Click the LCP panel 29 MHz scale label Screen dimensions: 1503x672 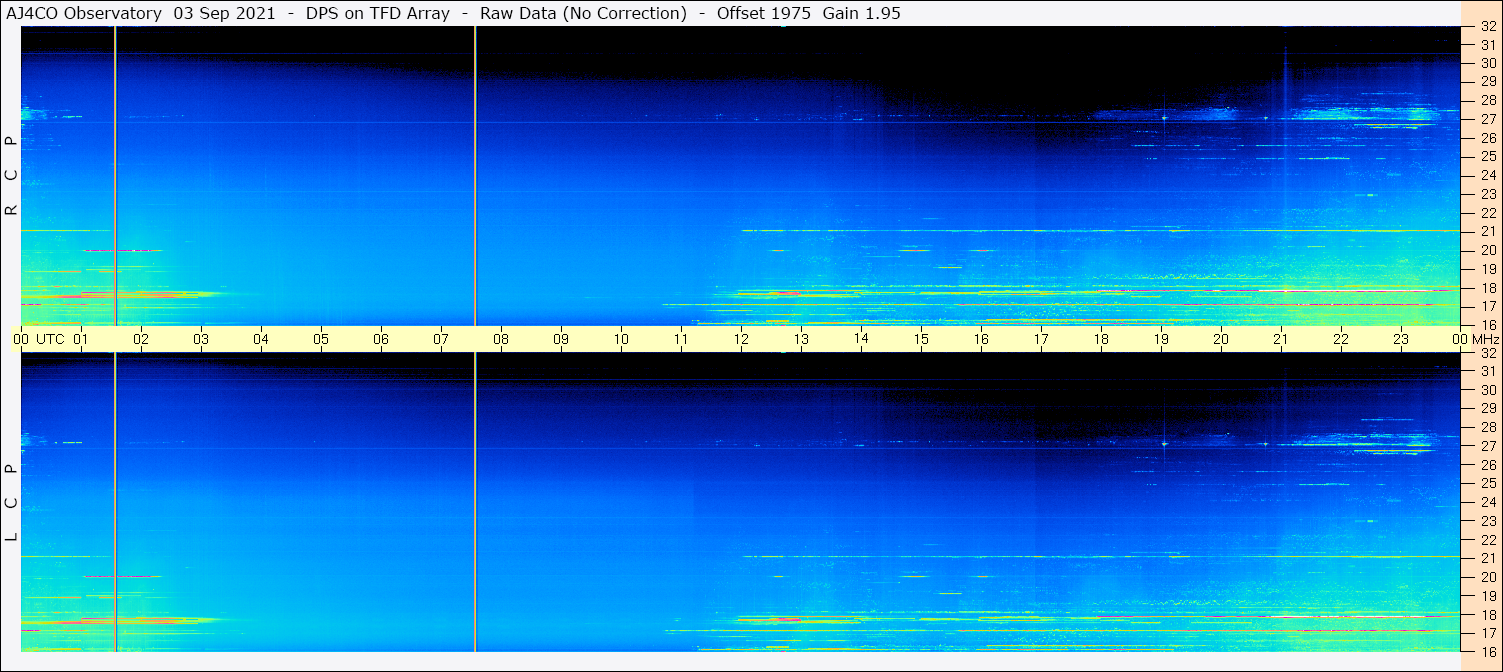pyautogui.click(x=1488, y=409)
